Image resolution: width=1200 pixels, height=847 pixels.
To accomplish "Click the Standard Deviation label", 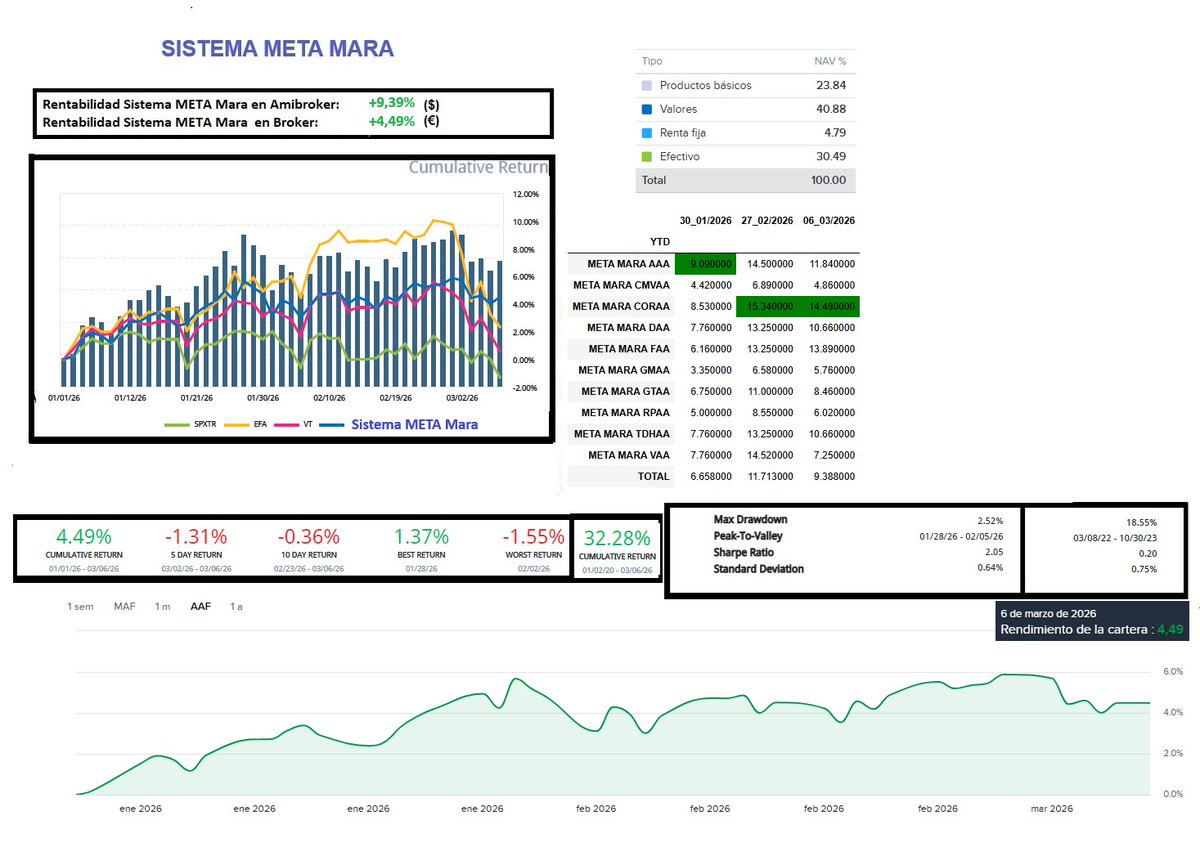I will tap(759, 569).
